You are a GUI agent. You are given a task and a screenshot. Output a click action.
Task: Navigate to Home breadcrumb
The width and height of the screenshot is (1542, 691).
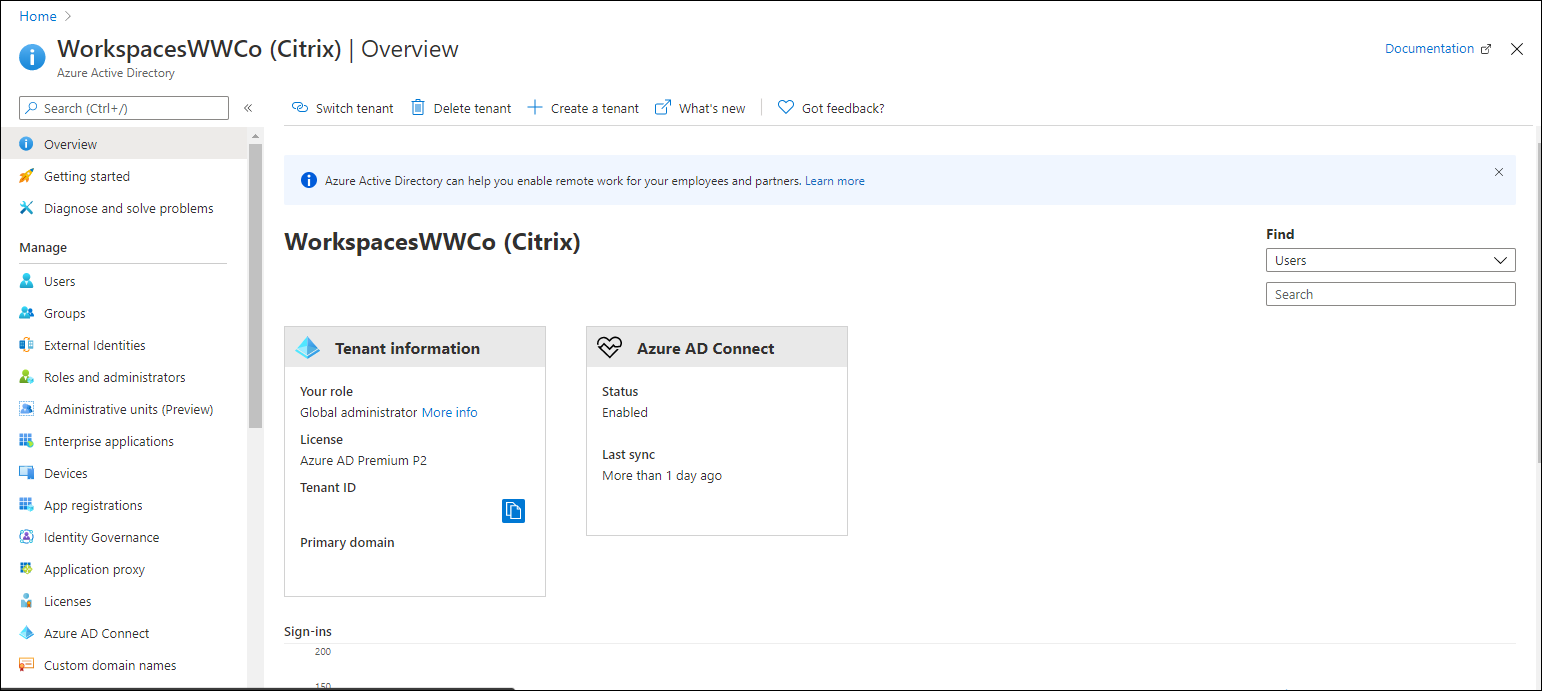coord(38,17)
